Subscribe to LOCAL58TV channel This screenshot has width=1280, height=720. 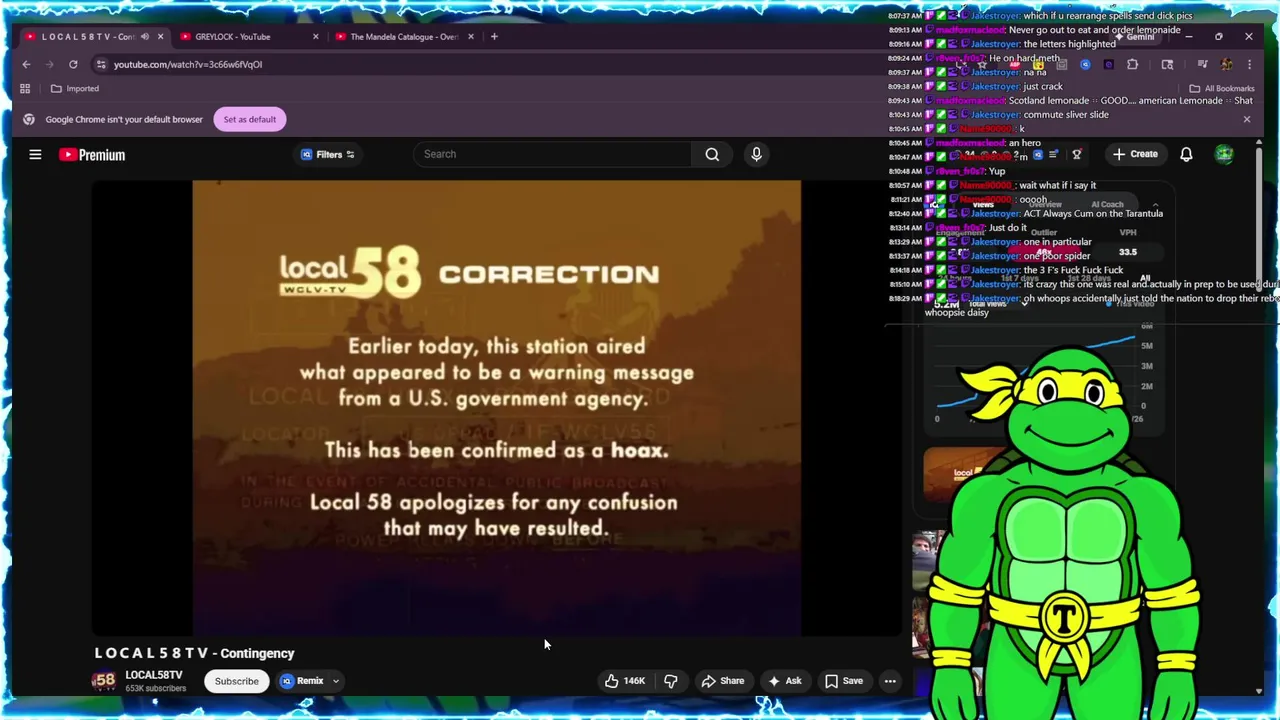pyautogui.click(x=236, y=681)
